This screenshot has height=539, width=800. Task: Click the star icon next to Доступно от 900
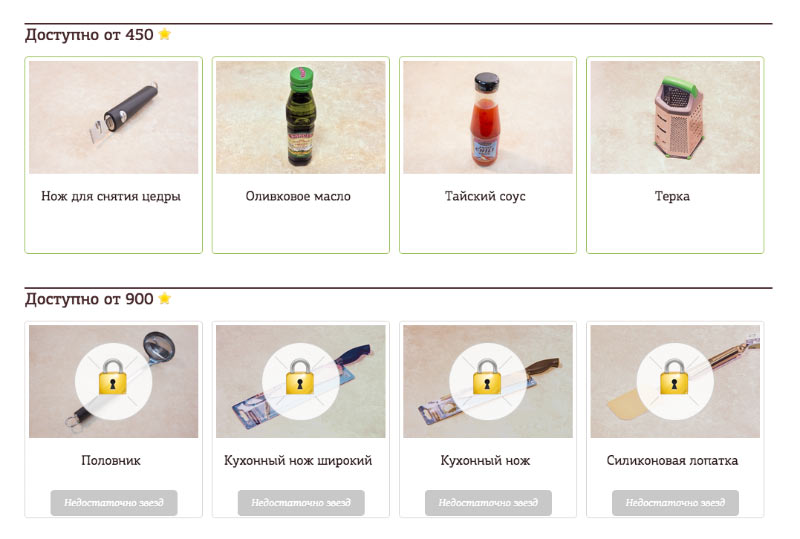165,298
